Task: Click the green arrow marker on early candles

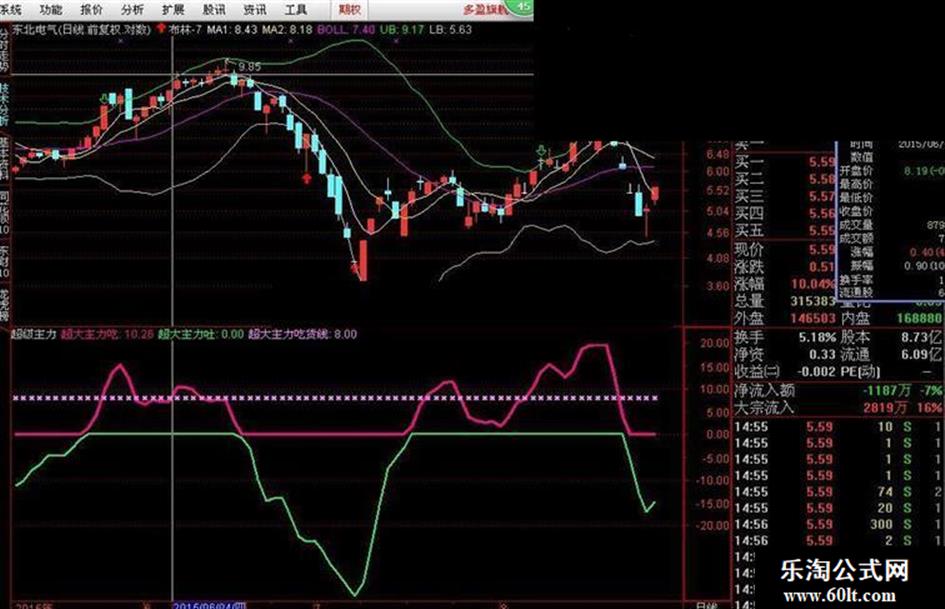Action: tap(104, 97)
